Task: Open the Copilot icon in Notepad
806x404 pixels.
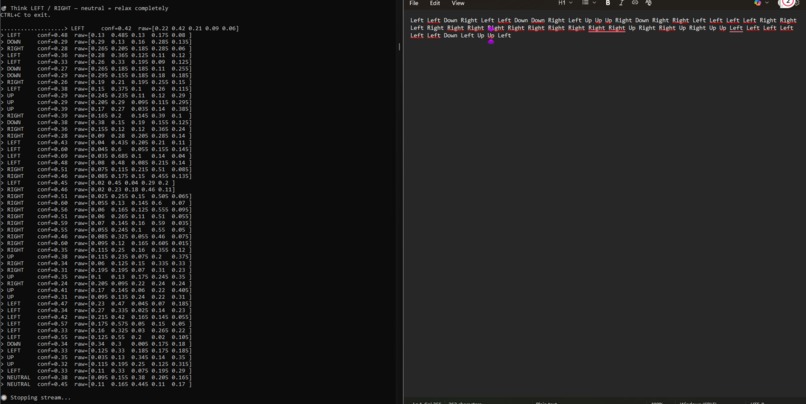Action: (x=758, y=3)
